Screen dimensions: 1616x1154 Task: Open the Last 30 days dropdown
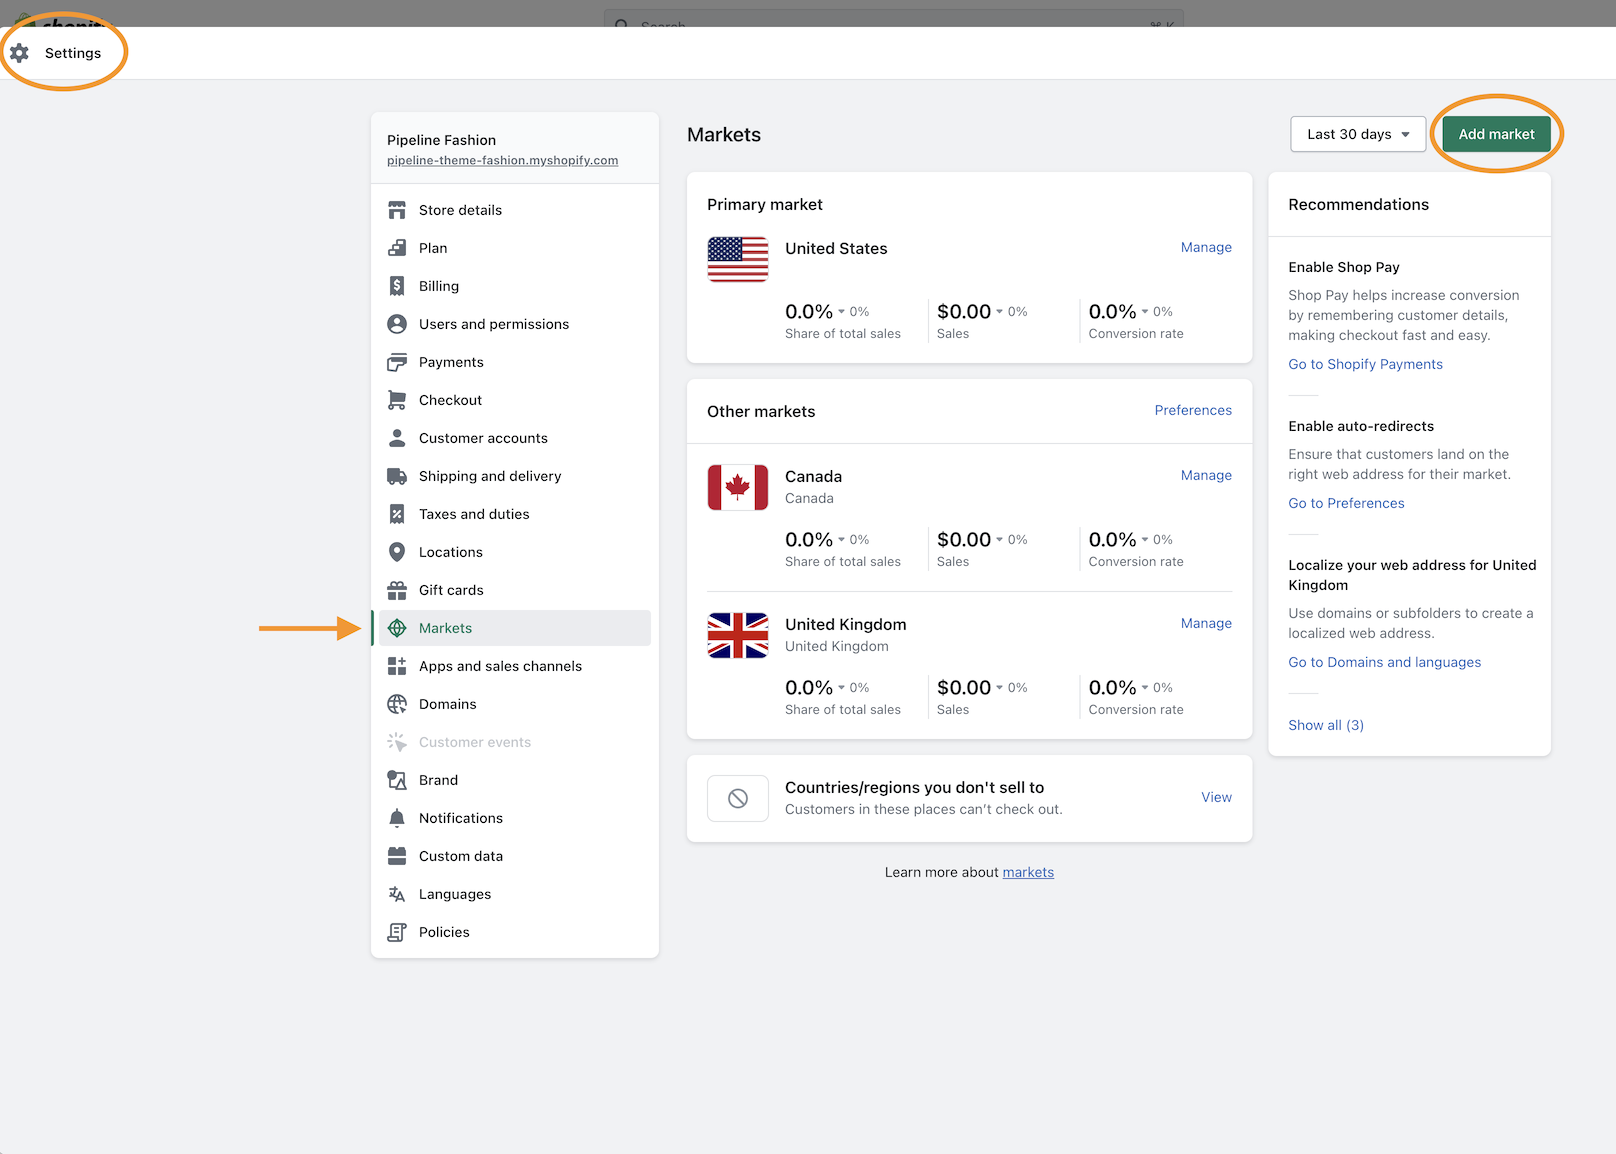(x=1357, y=134)
